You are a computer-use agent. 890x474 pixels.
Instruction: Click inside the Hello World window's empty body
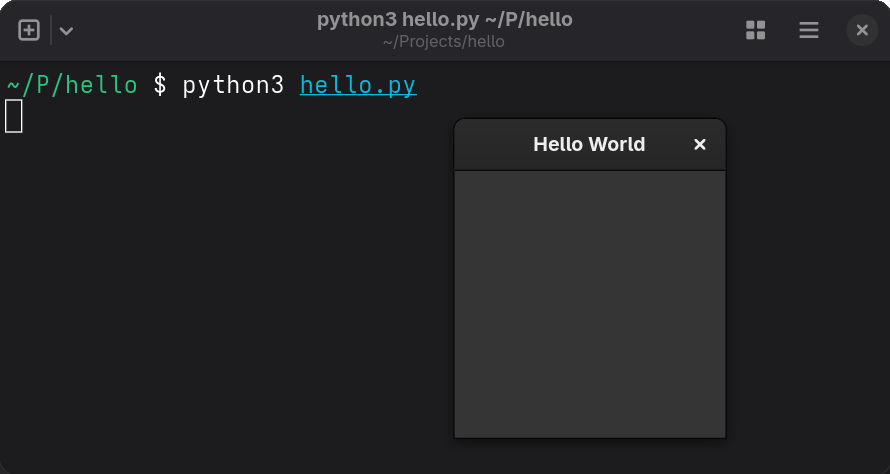(589, 300)
